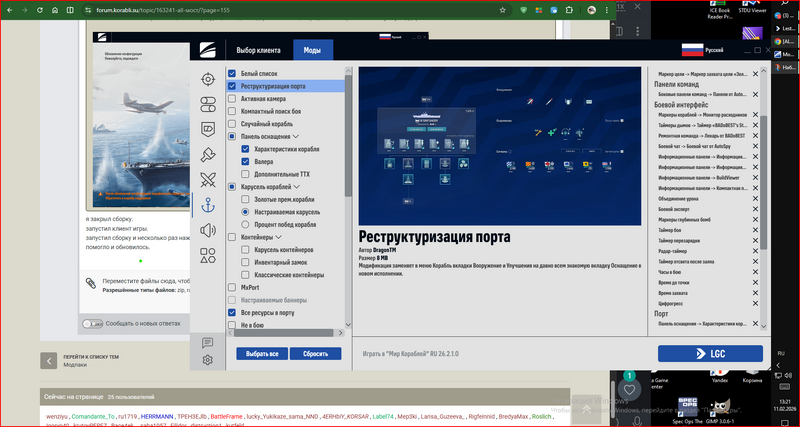800x427 pixels.
Task: Toggle the Сообщать о новых ответах switch
Action: pyautogui.click(x=93, y=323)
